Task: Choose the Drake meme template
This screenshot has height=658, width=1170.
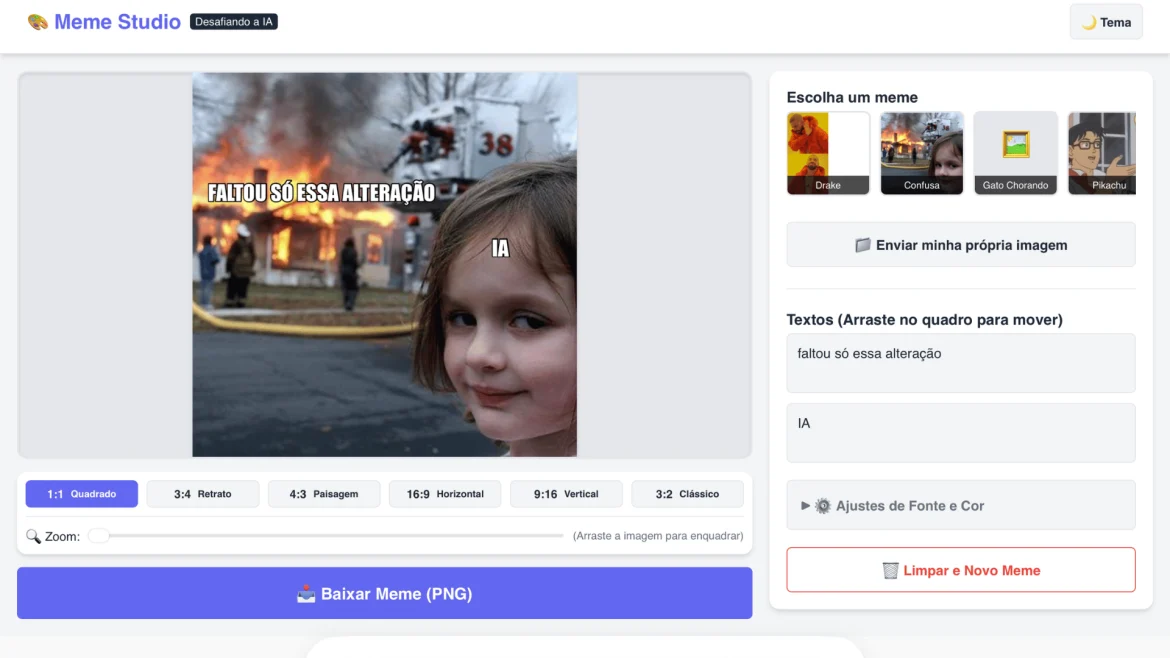Action: click(x=828, y=153)
